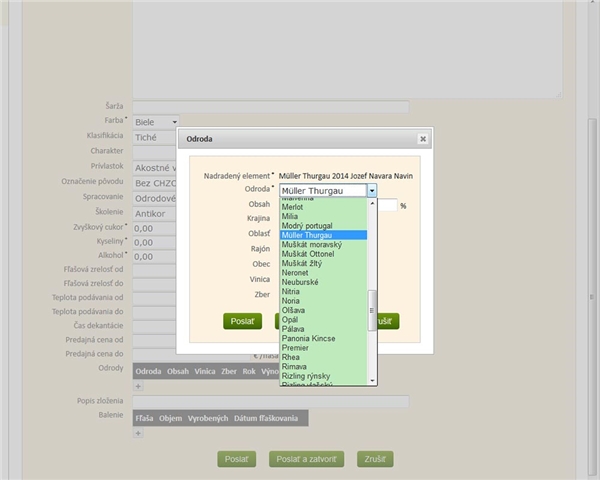Pick Noria from dropdown list
The height and width of the screenshot is (480, 600).
[x=323, y=301]
